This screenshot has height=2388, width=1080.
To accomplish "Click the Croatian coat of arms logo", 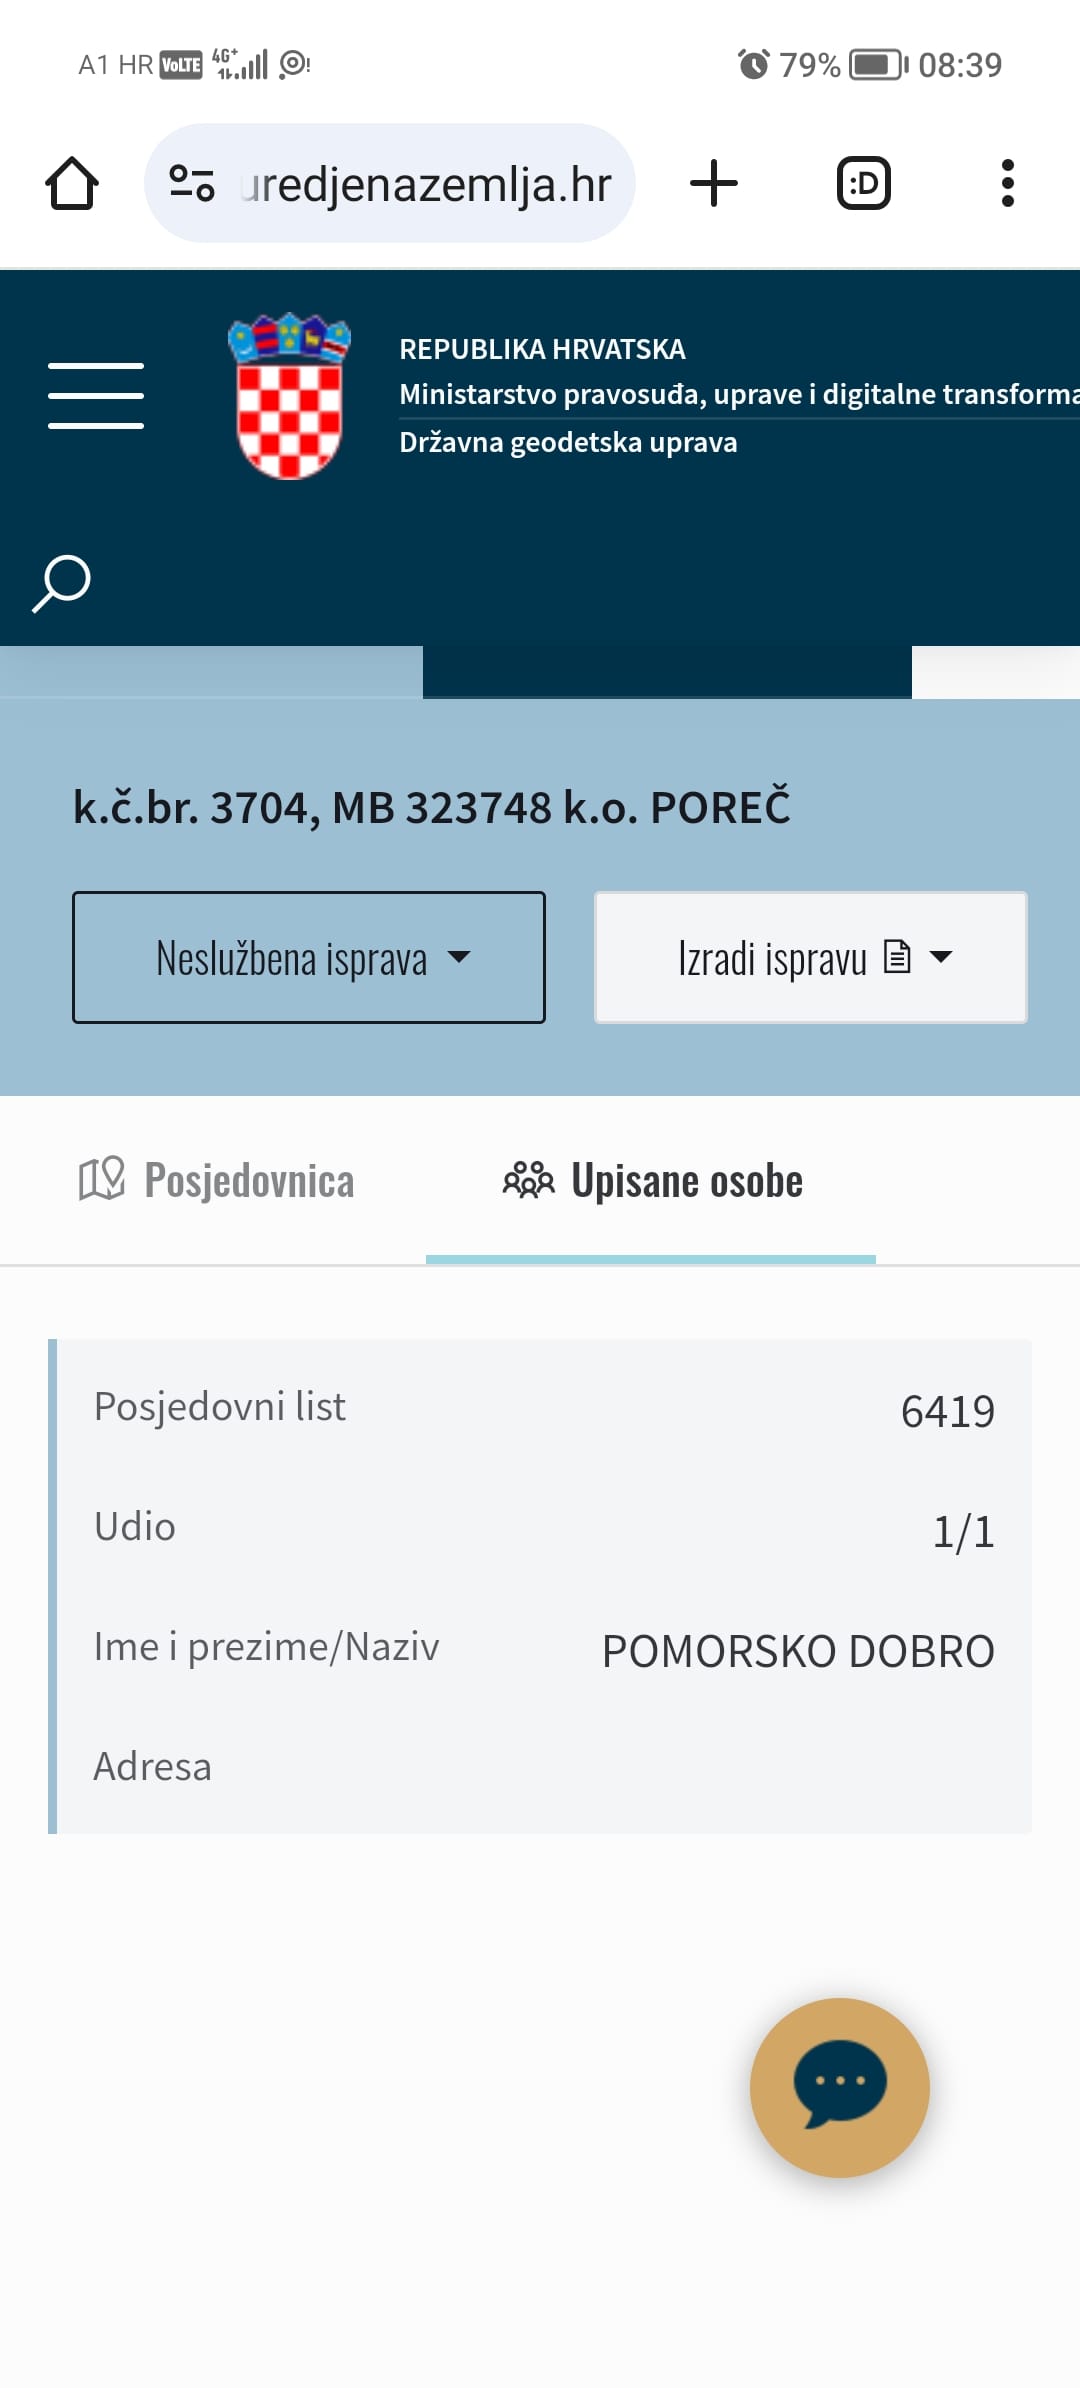I will click(x=289, y=396).
